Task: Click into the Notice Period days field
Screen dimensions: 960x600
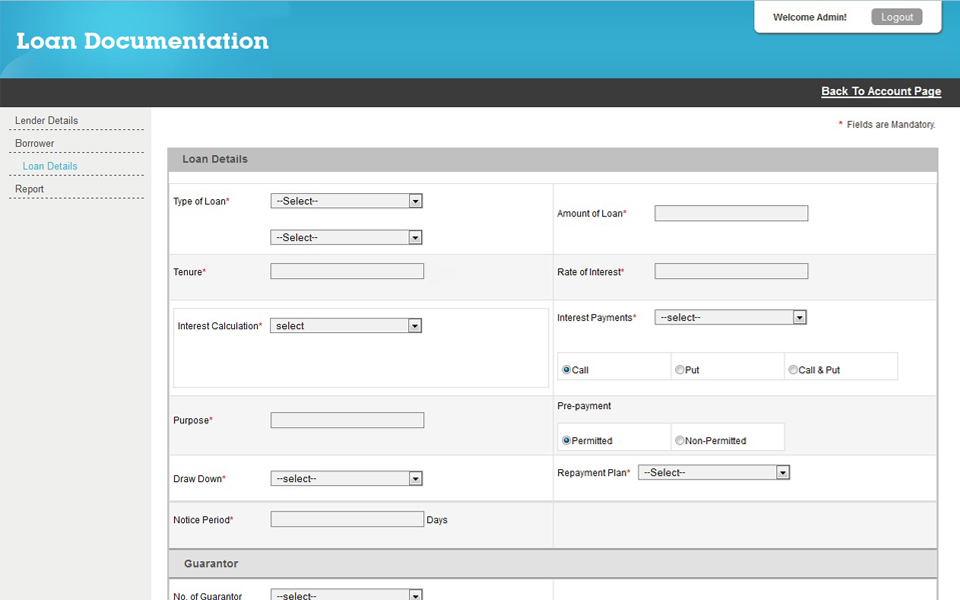Action: point(347,520)
